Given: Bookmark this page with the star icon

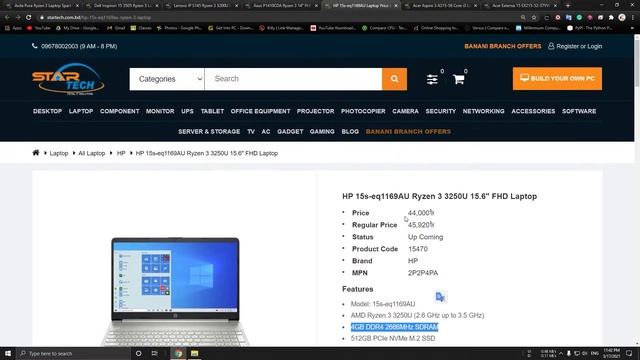Looking at the screenshot, I should pos(534,18).
